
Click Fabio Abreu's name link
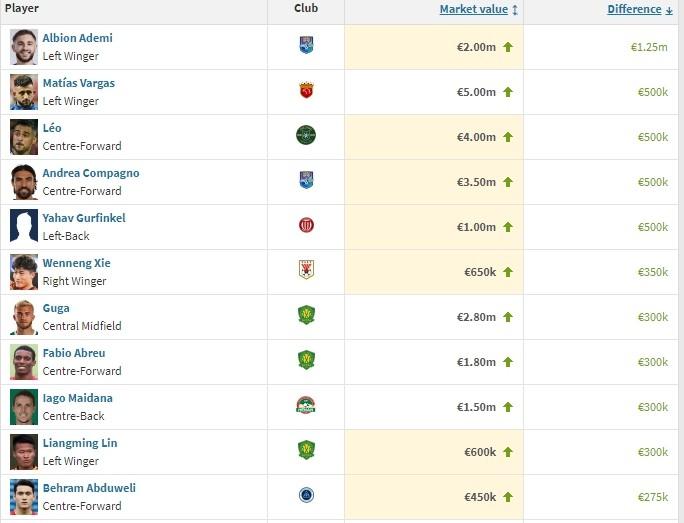click(73, 353)
